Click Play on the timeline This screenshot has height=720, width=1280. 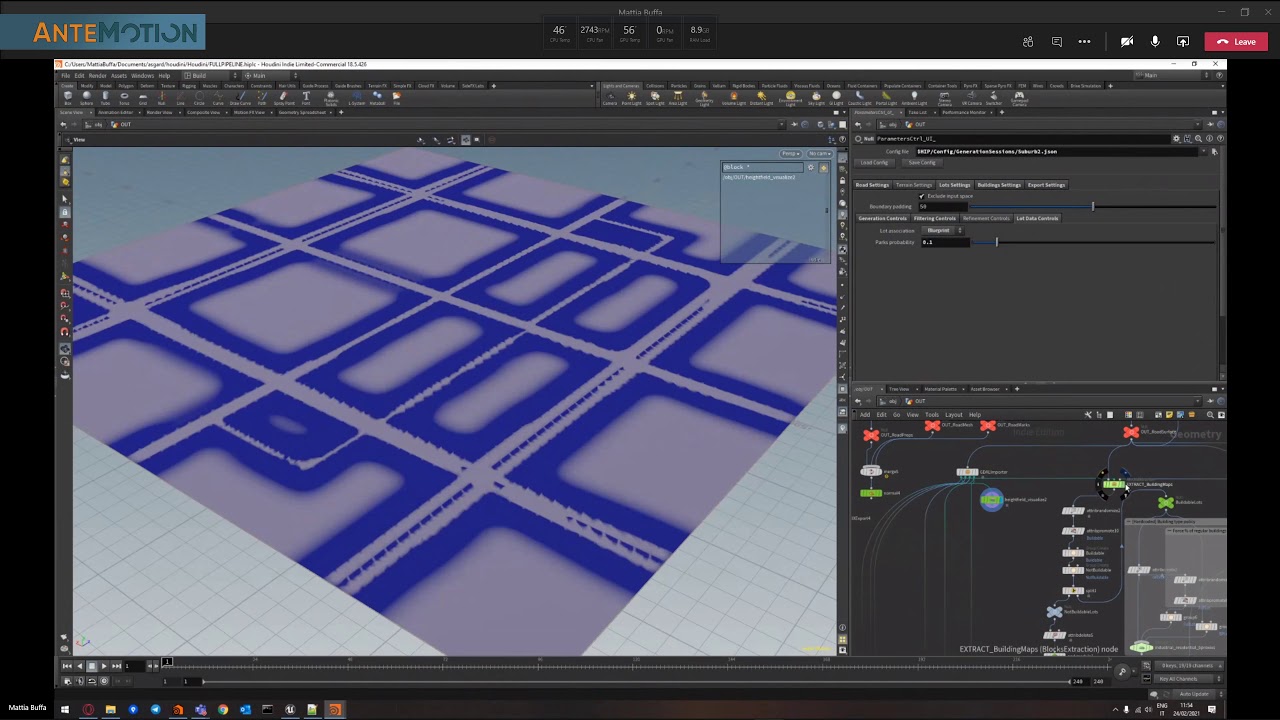(104, 666)
